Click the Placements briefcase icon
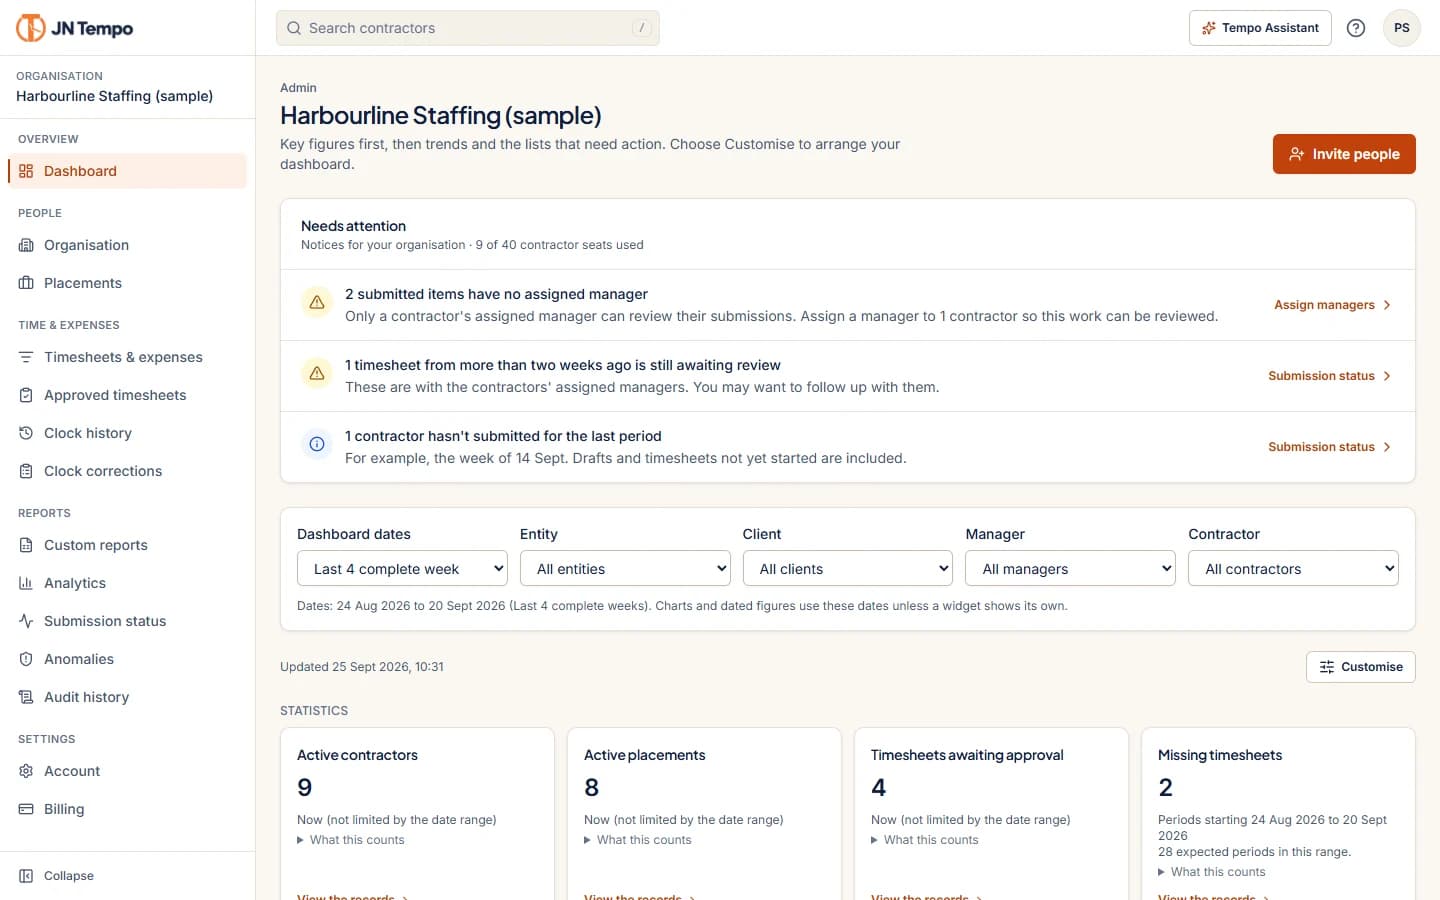 [x=26, y=283]
